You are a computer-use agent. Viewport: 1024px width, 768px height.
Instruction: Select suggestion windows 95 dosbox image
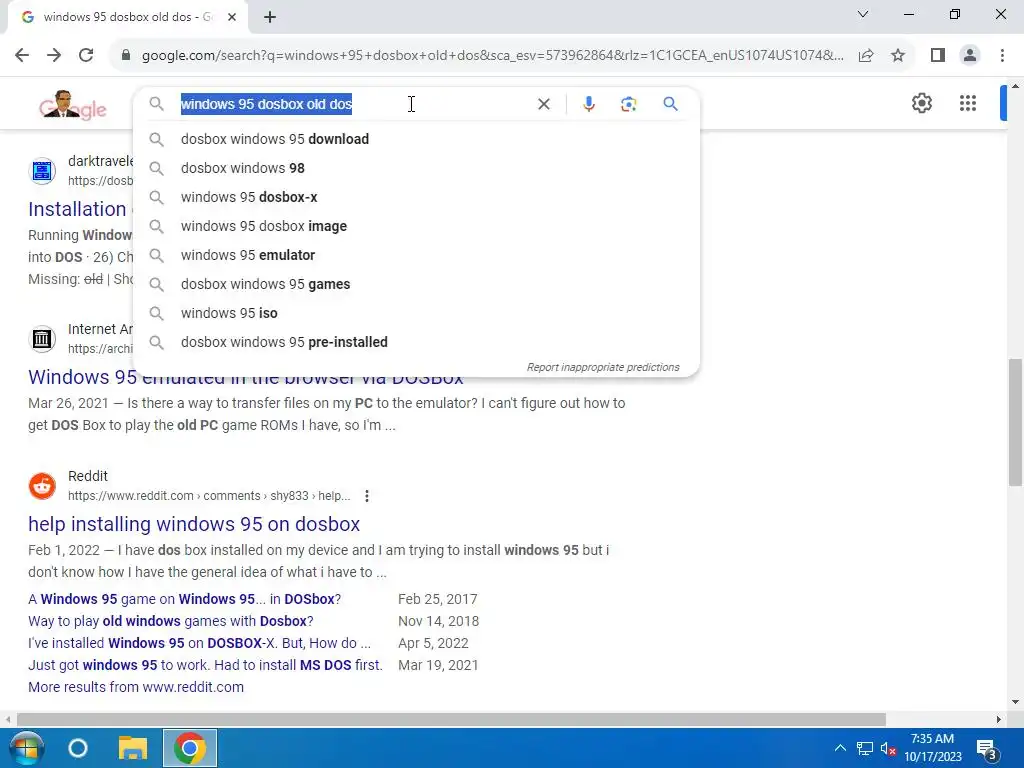click(x=416, y=226)
